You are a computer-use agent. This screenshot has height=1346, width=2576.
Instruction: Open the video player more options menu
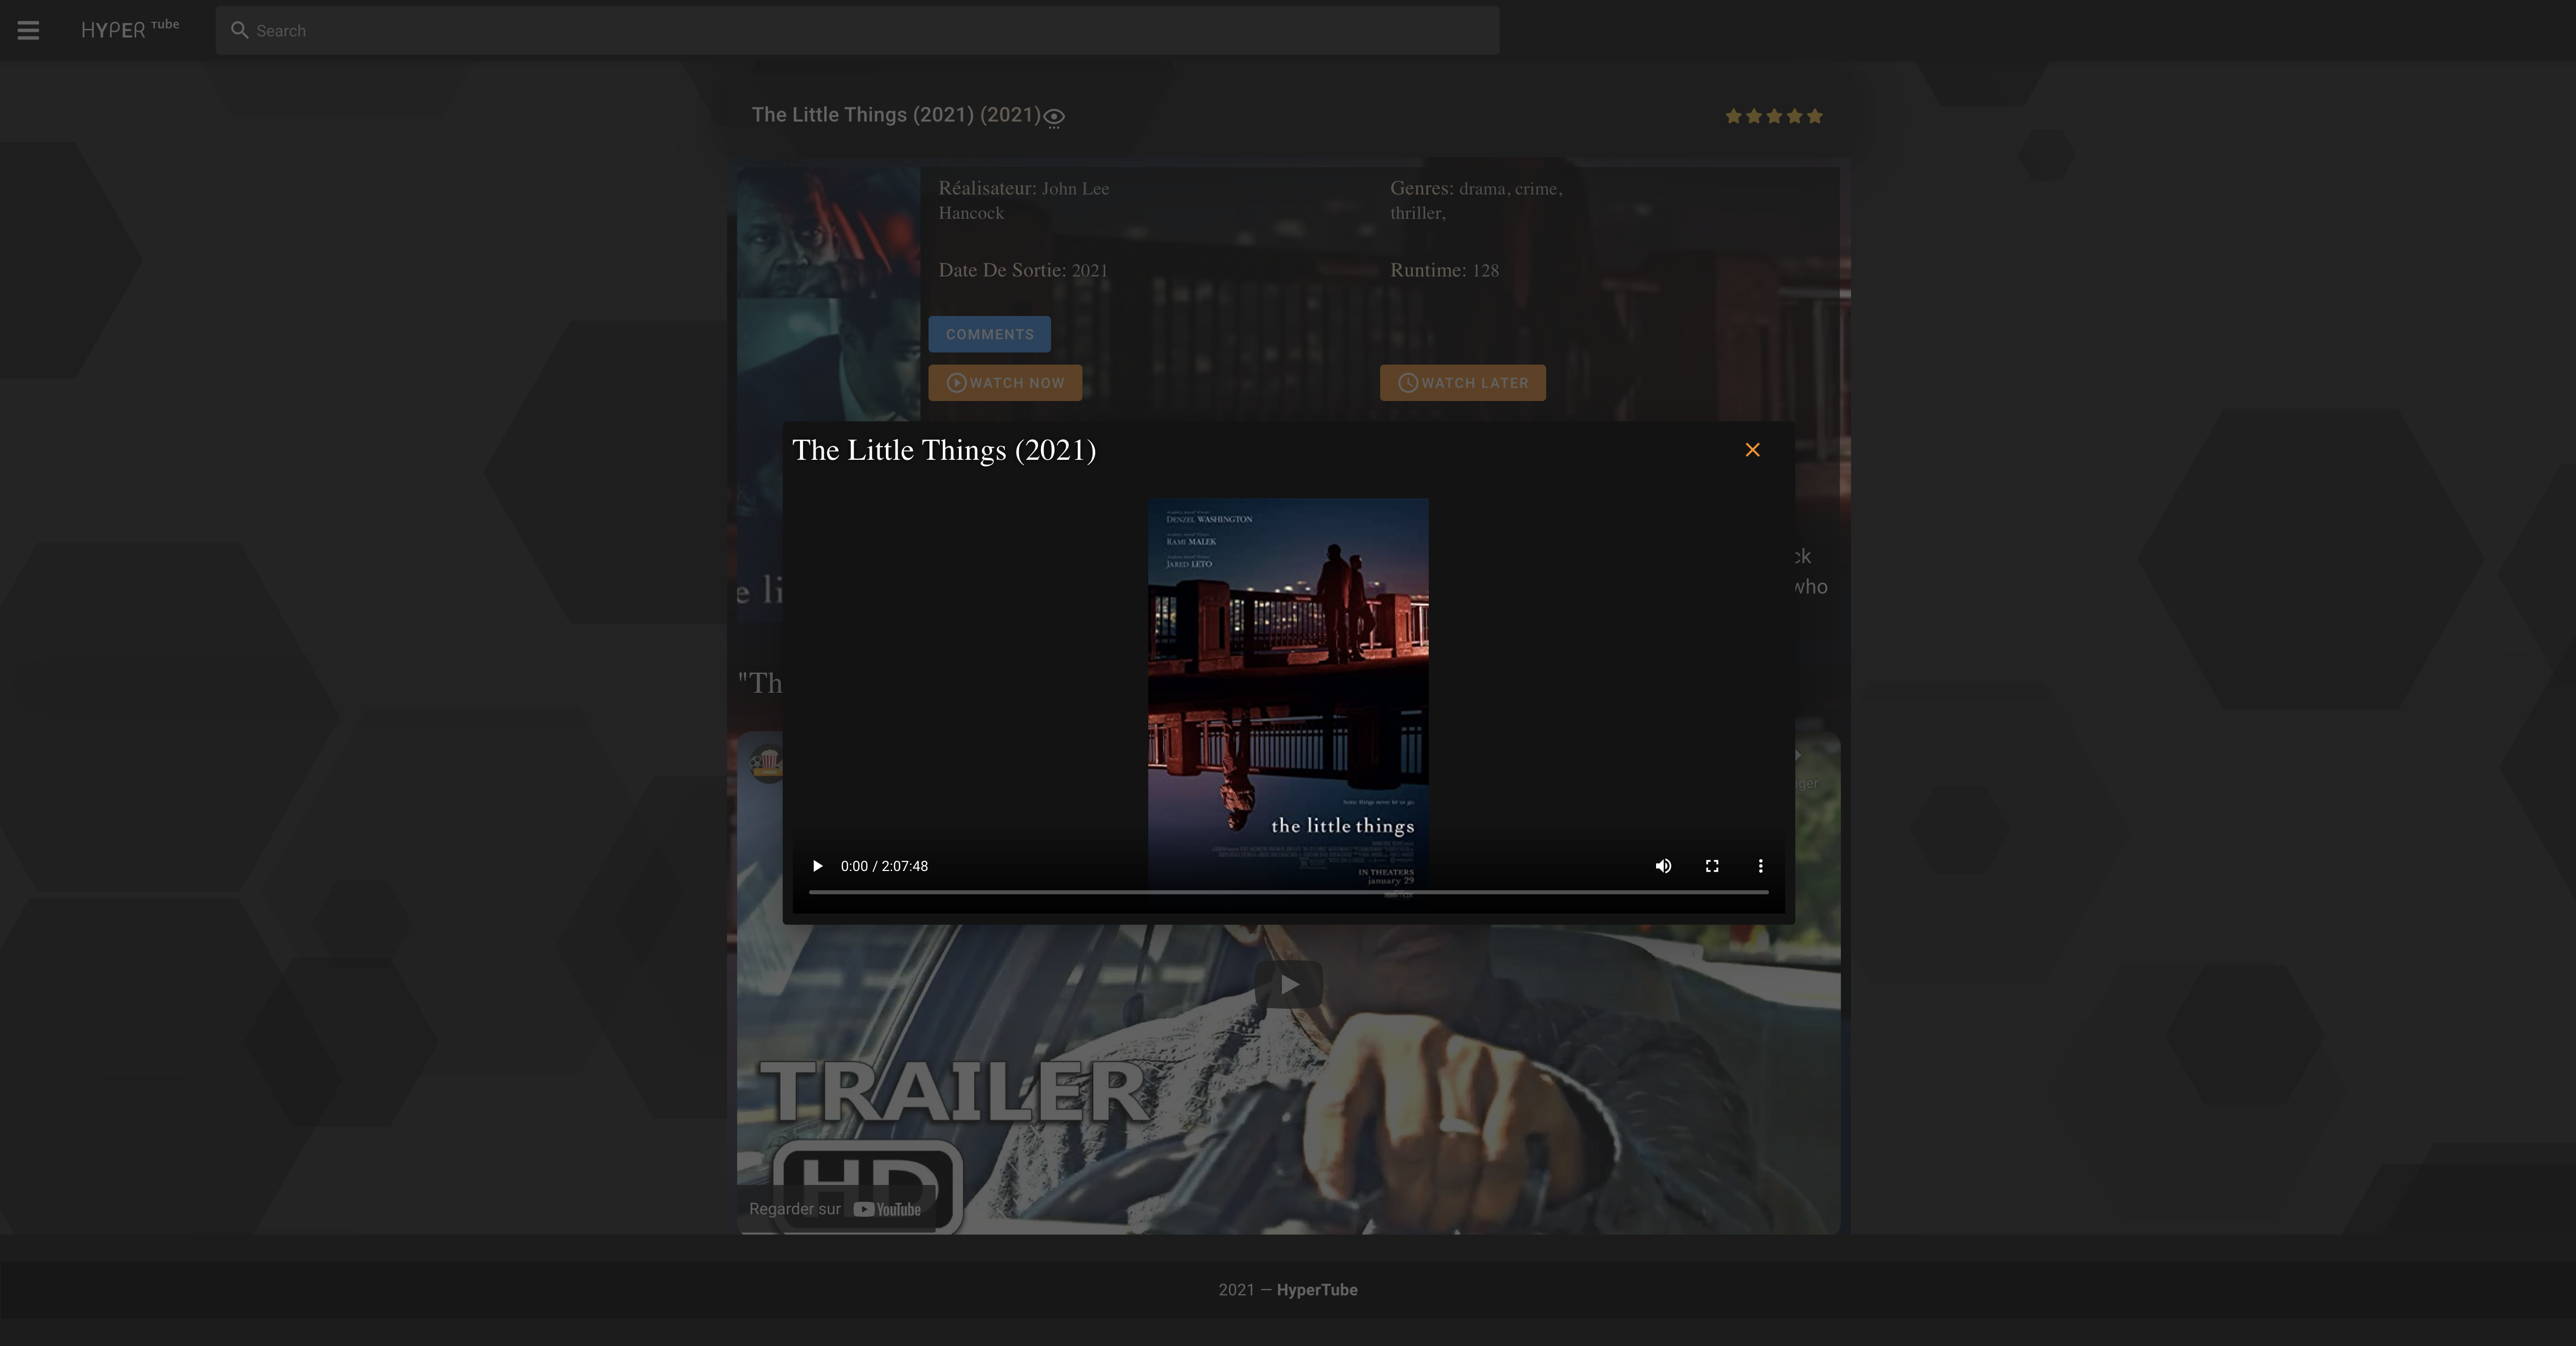[x=1760, y=866]
